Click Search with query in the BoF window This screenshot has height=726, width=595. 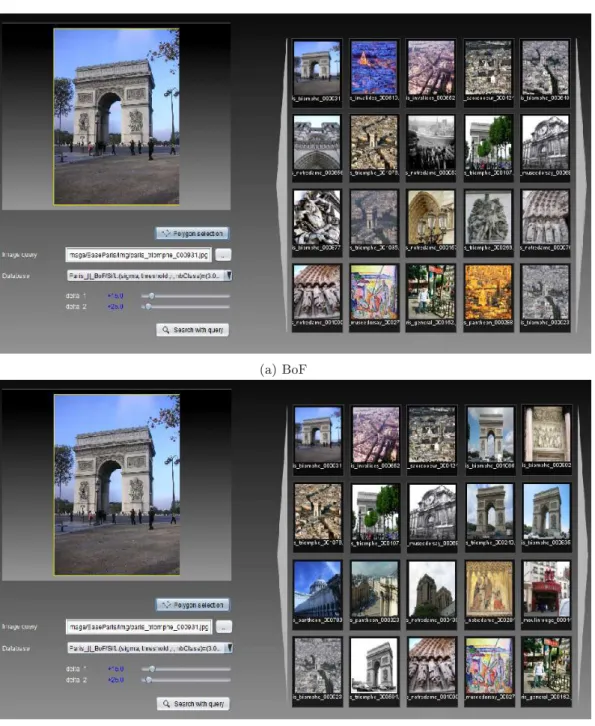coord(193,330)
